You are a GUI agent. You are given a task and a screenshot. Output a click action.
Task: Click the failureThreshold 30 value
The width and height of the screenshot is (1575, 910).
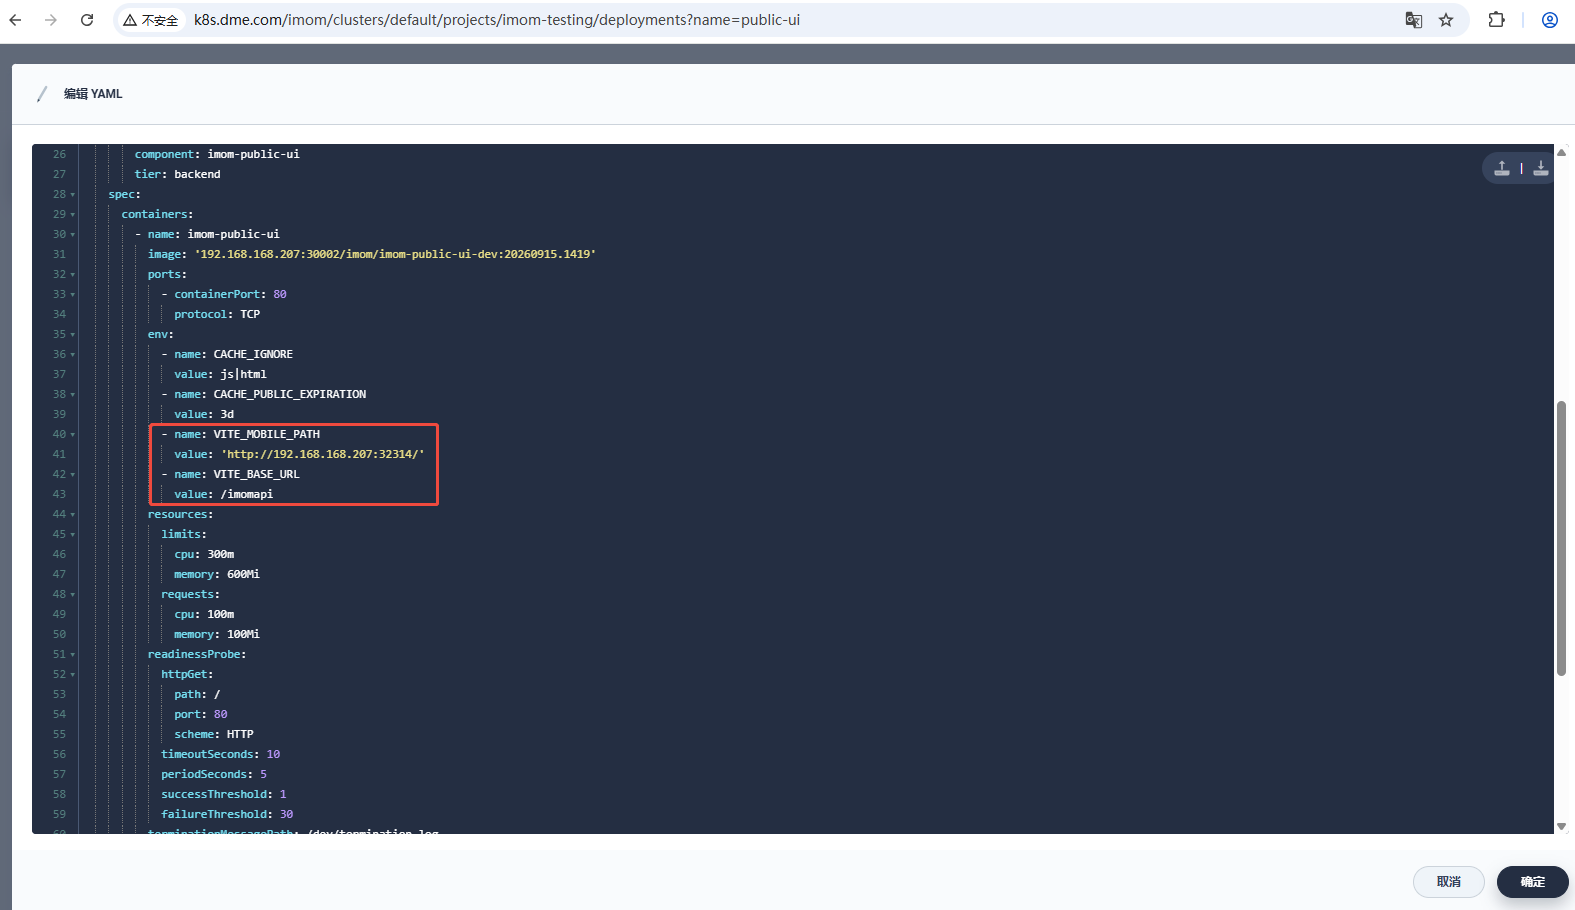[x=286, y=814]
